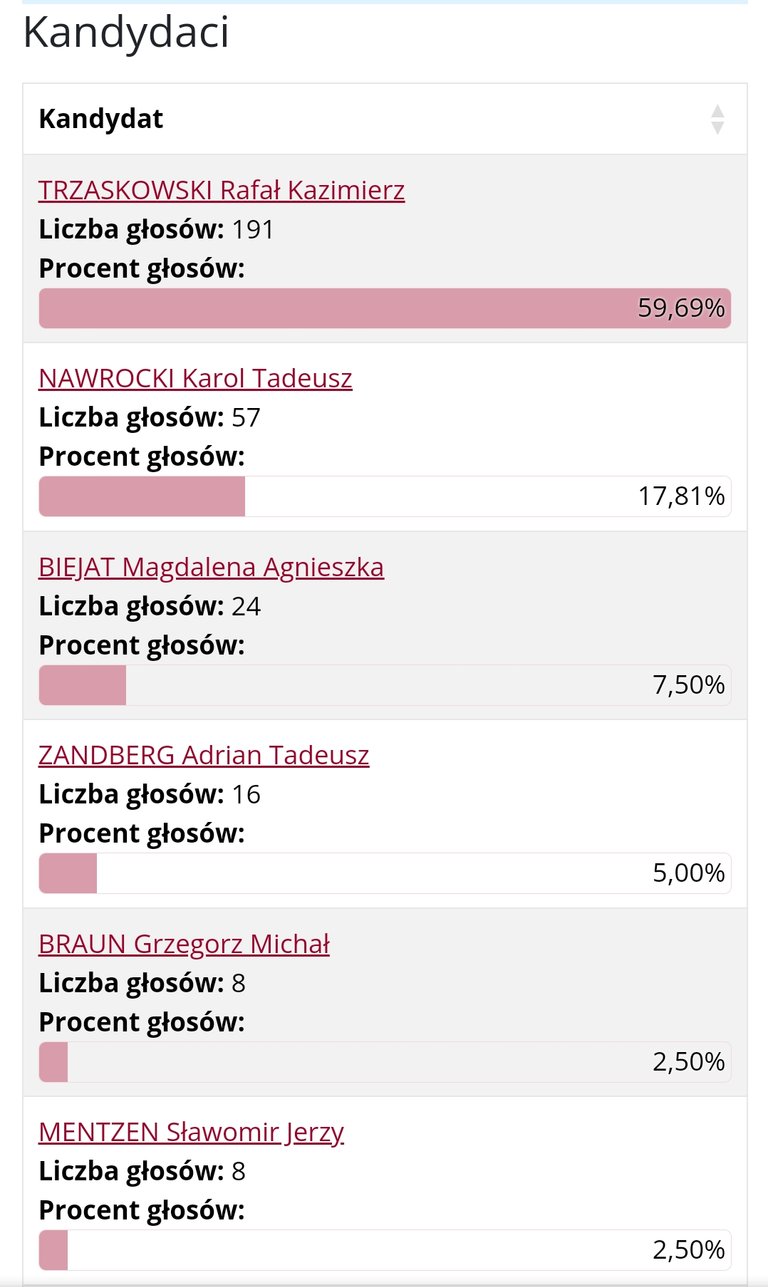
Task: Sort table by Kandydat column arrows
Action: click(x=717, y=119)
